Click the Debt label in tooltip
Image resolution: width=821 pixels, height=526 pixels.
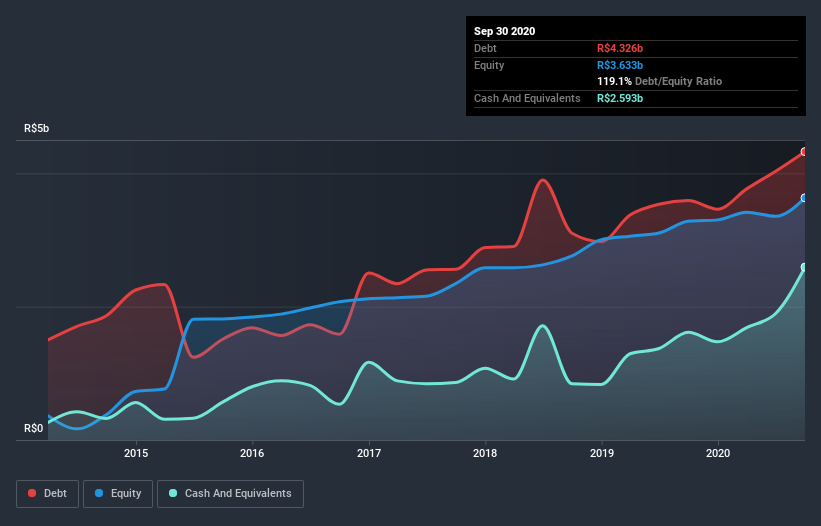click(485, 48)
